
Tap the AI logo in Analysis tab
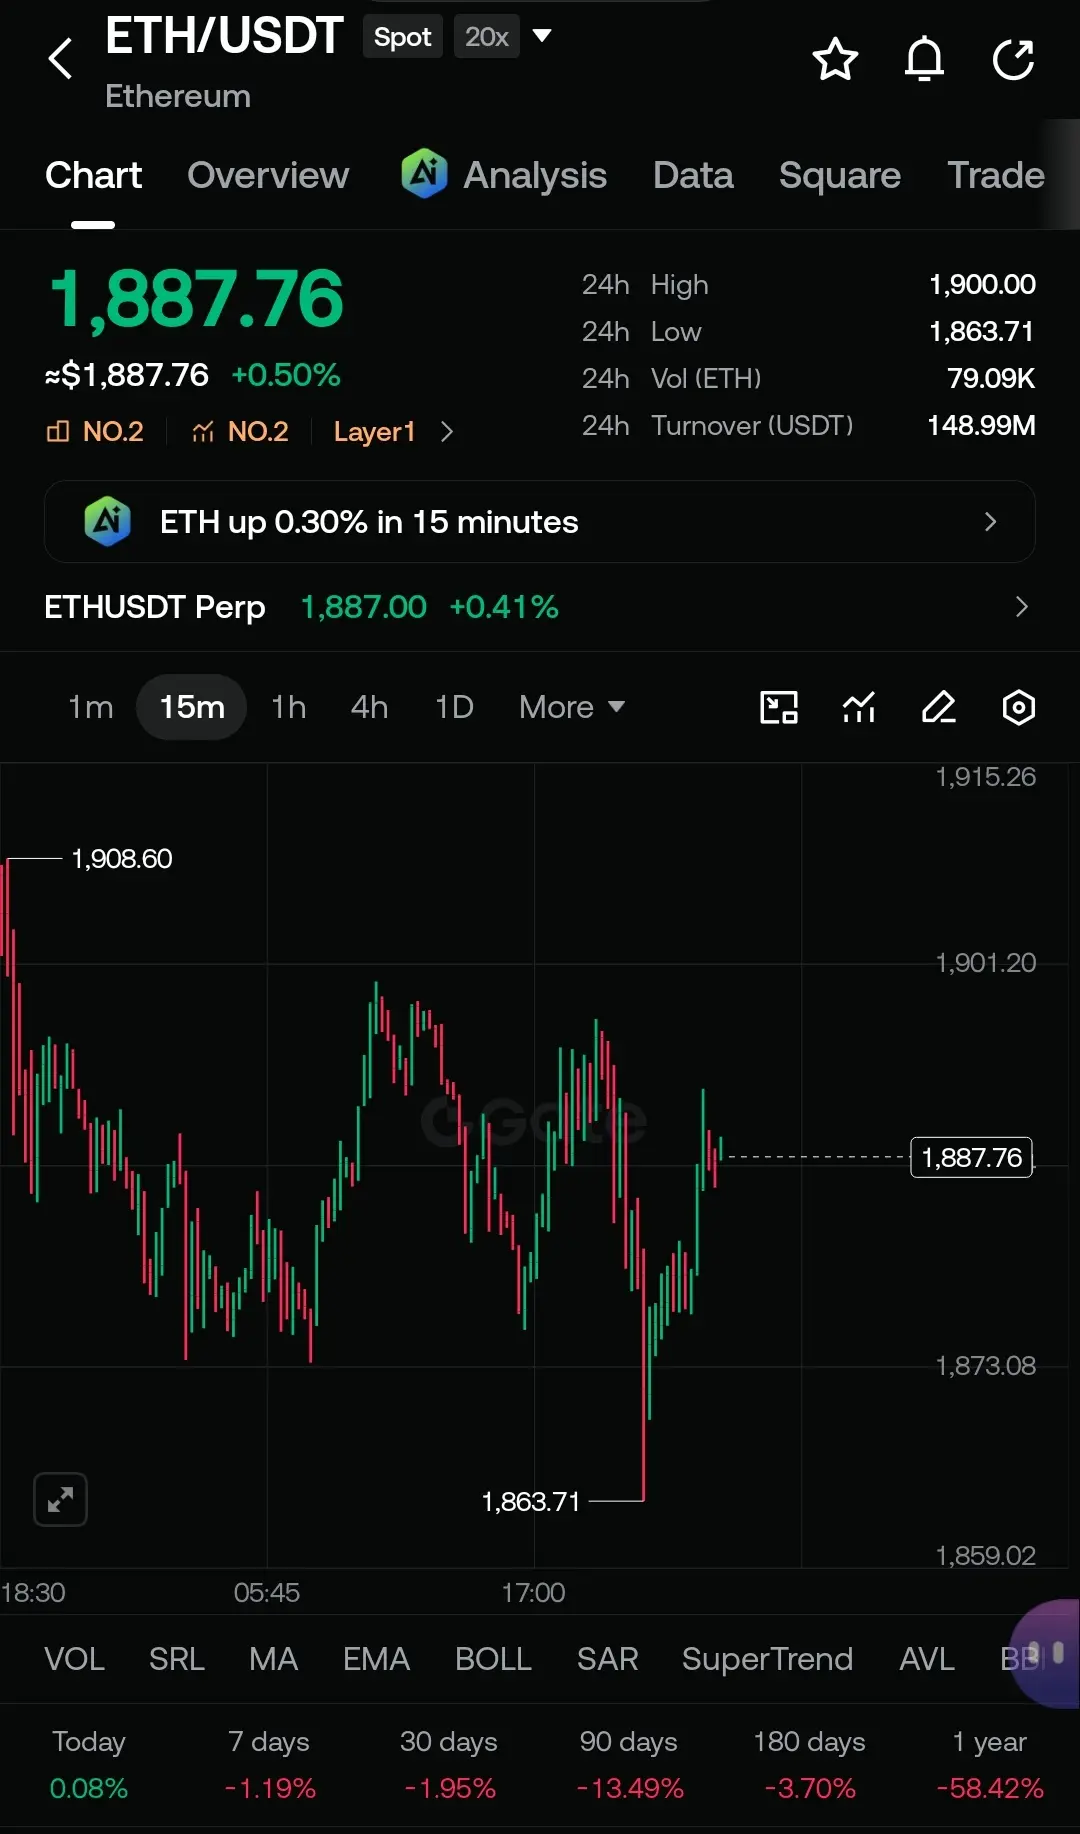(424, 173)
